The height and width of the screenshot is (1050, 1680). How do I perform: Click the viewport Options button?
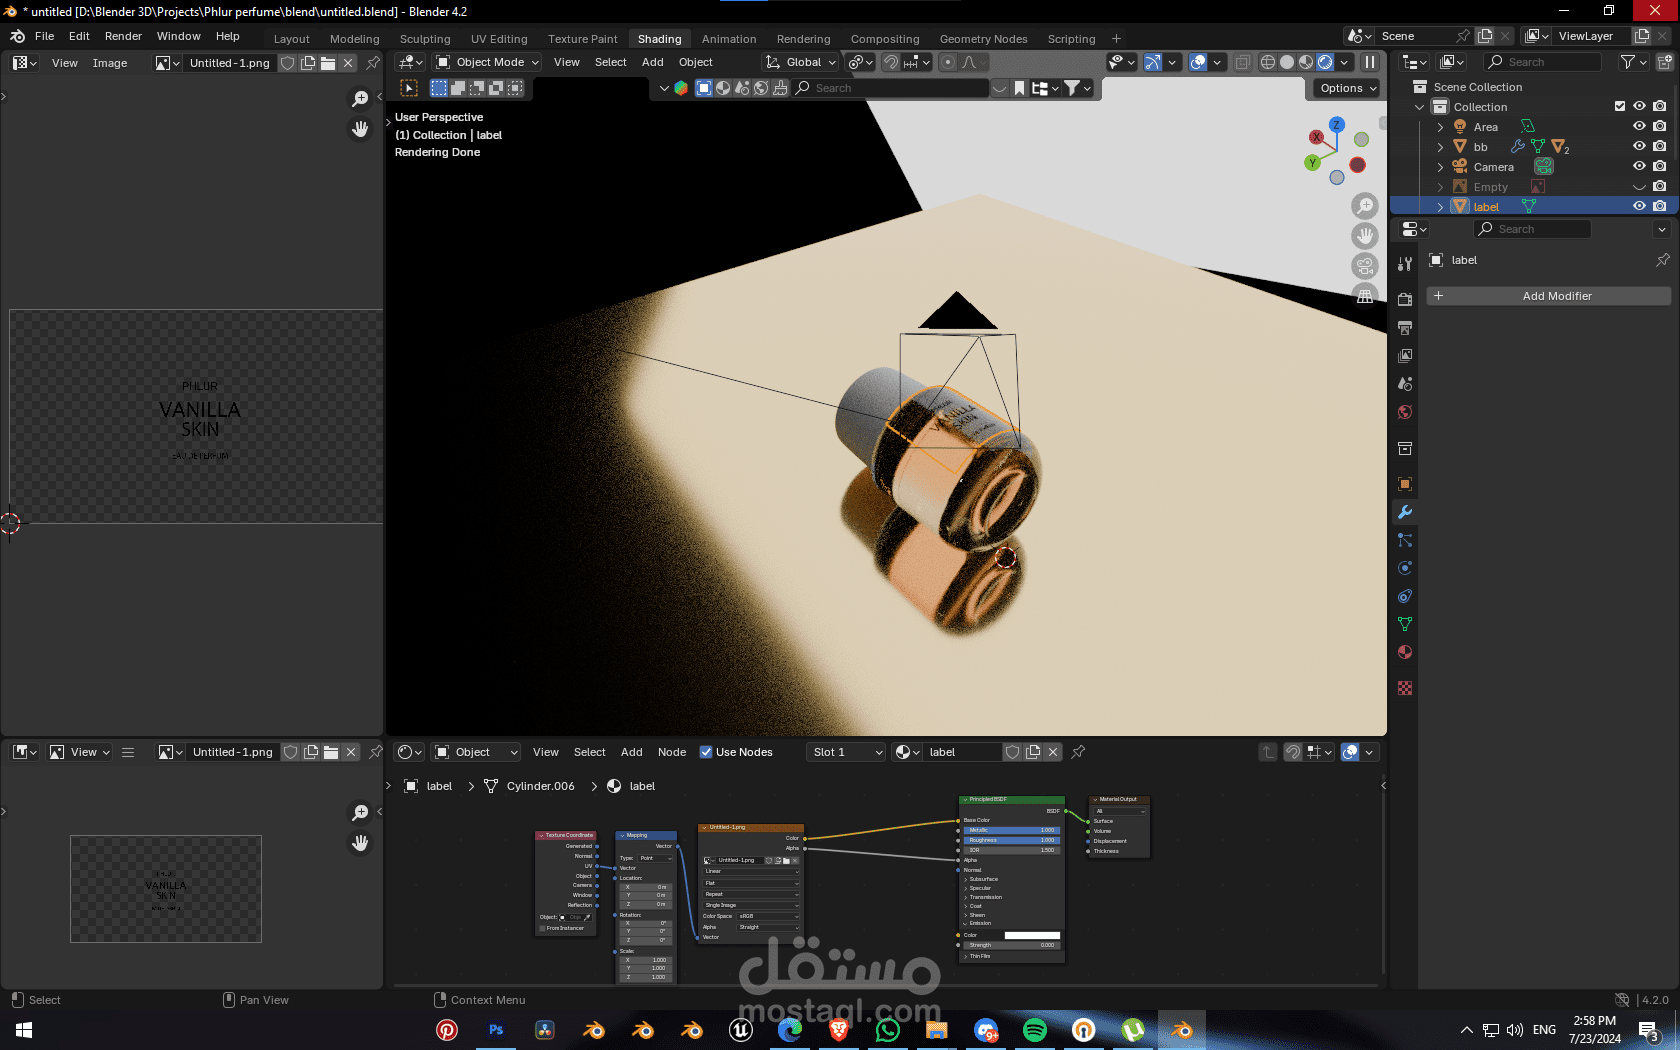1347,88
